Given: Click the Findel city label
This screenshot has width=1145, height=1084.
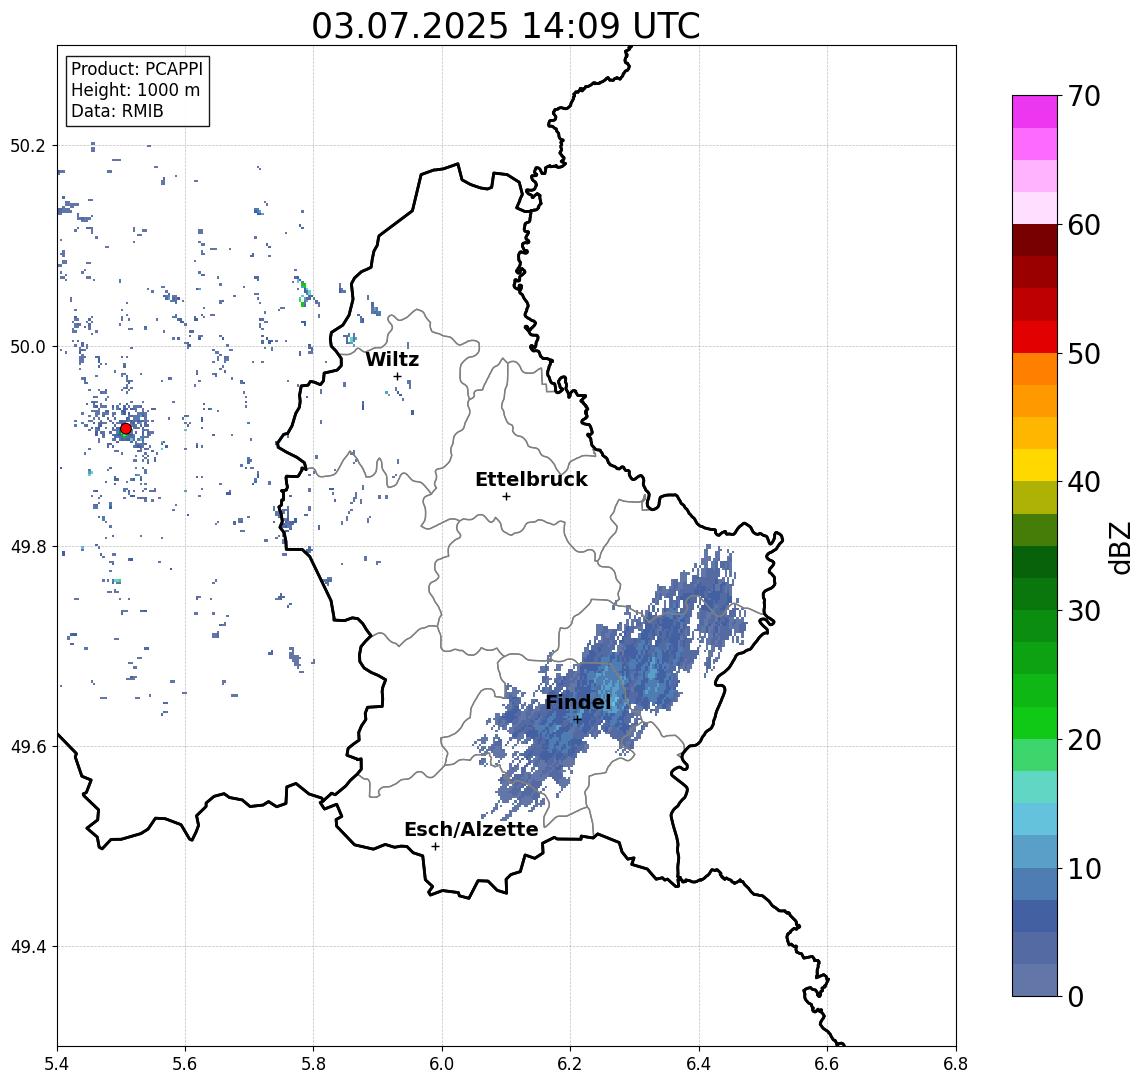Looking at the screenshot, I should [x=578, y=703].
